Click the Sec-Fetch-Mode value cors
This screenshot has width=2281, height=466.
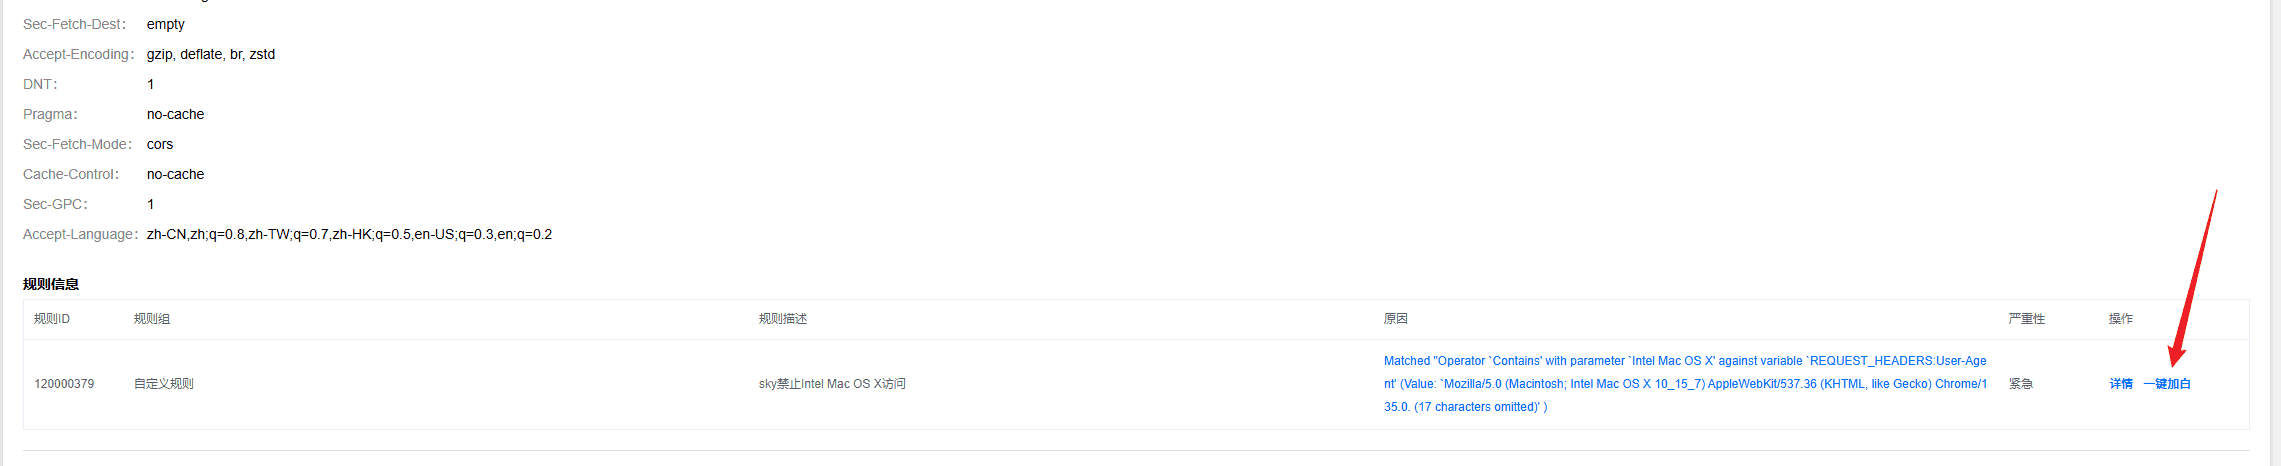[160, 144]
